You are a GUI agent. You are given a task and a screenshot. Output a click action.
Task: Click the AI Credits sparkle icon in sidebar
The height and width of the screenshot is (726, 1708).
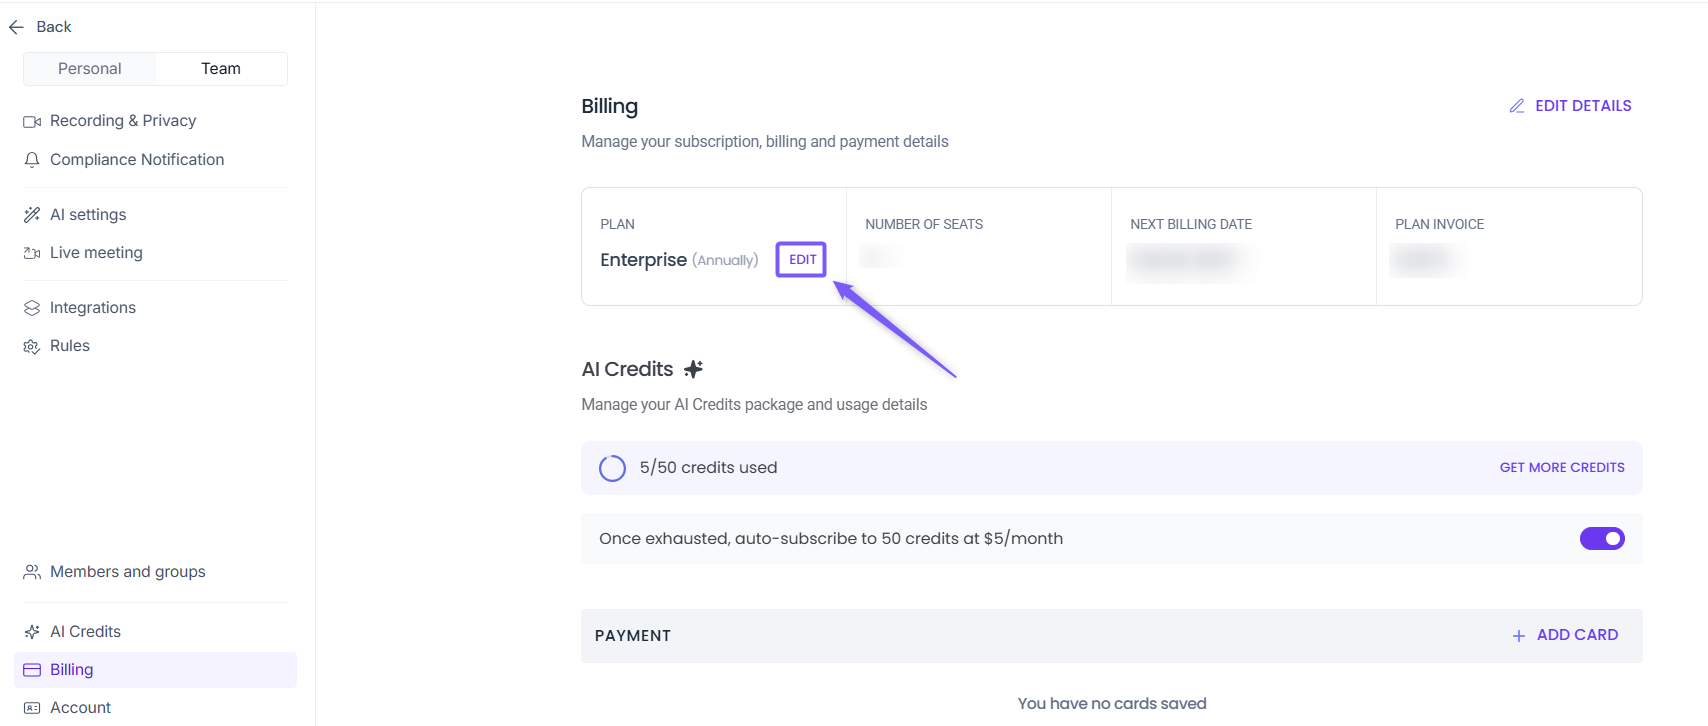[x=32, y=632]
